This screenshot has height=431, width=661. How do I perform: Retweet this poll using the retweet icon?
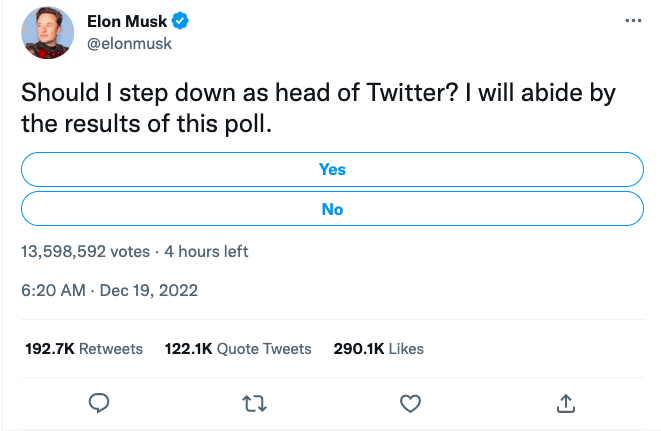[254, 402]
